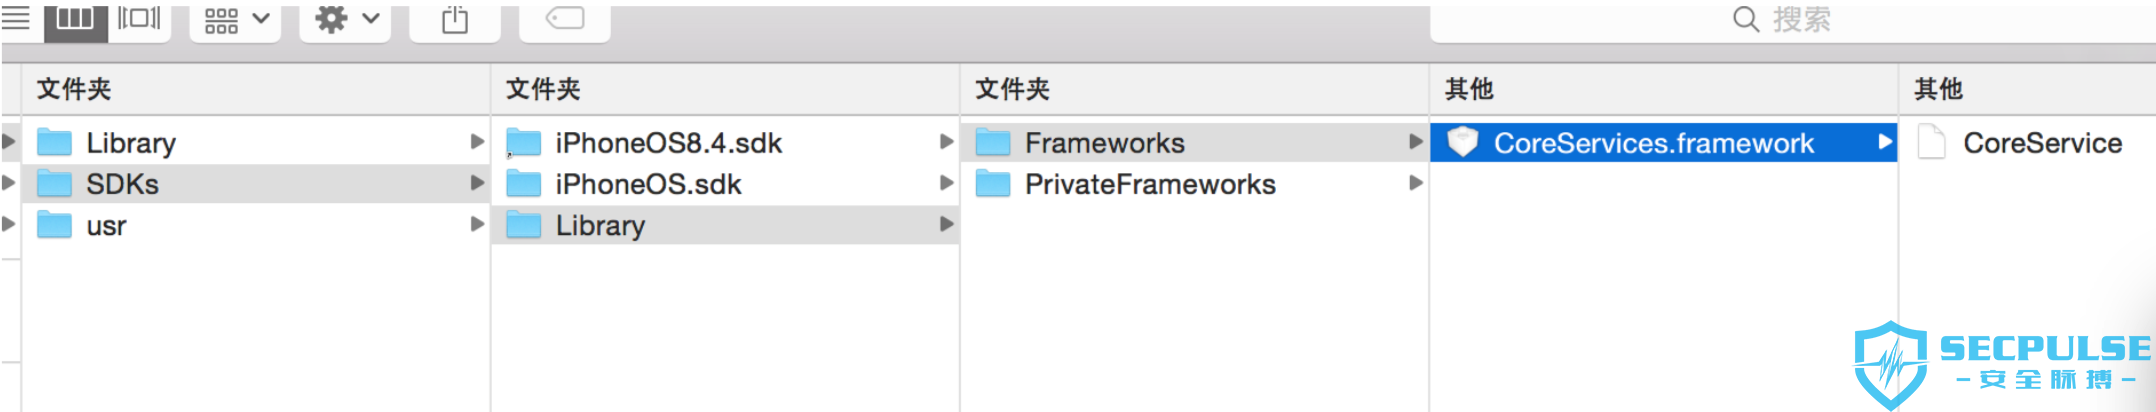Switch to cover flow view

[x=139, y=19]
